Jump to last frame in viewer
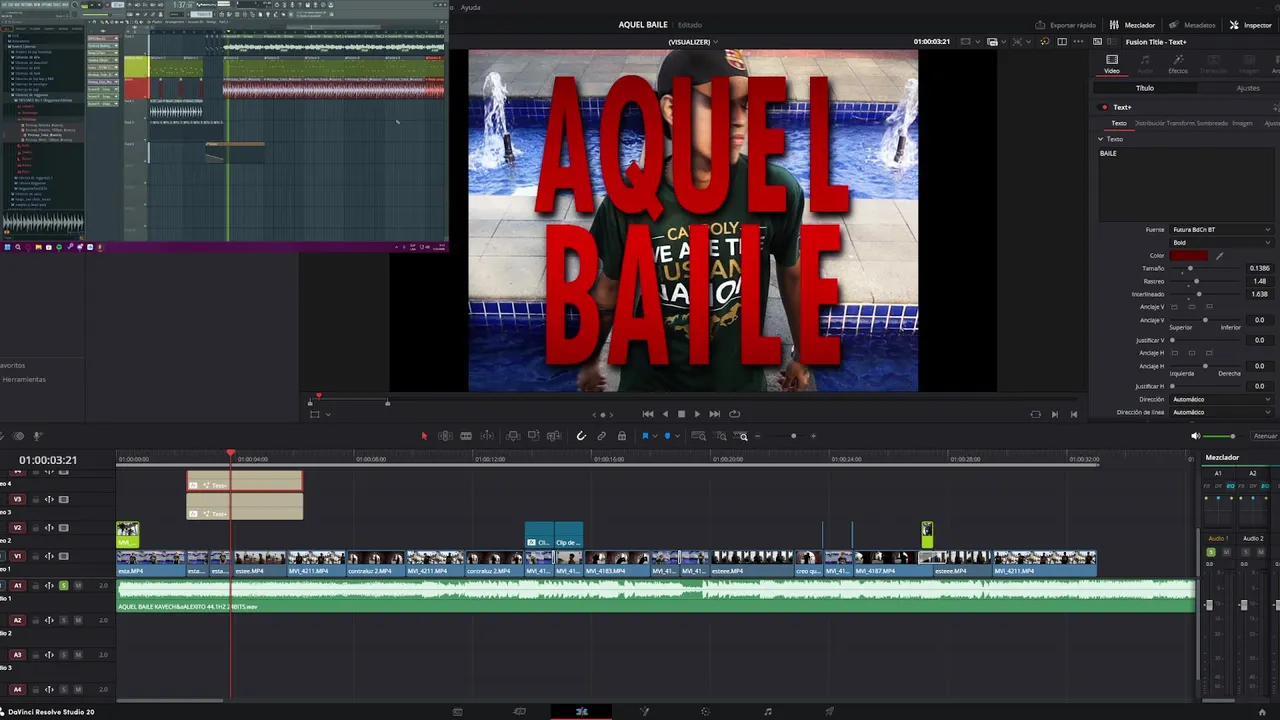1280x720 pixels. pos(714,414)
